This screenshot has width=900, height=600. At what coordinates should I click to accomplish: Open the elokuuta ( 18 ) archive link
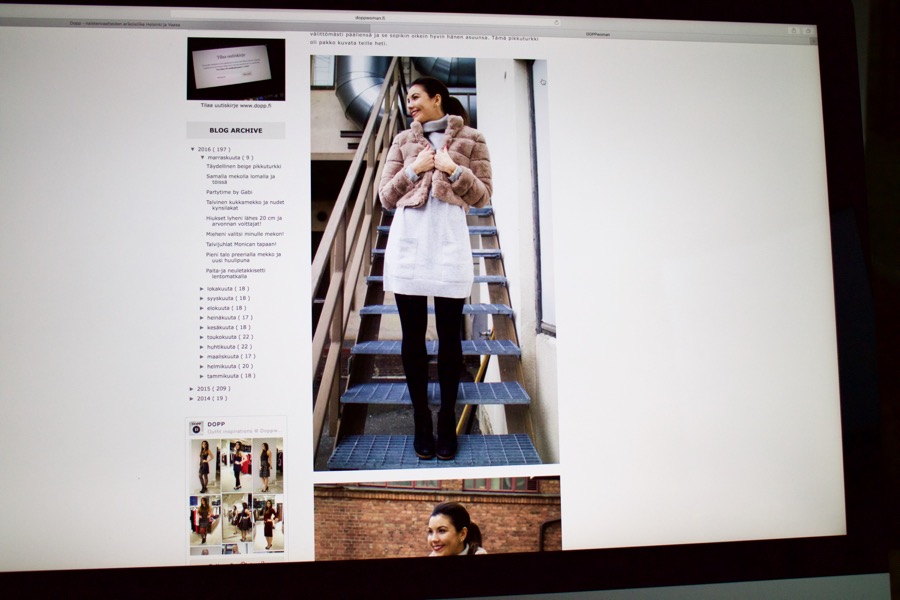point(226,308)
